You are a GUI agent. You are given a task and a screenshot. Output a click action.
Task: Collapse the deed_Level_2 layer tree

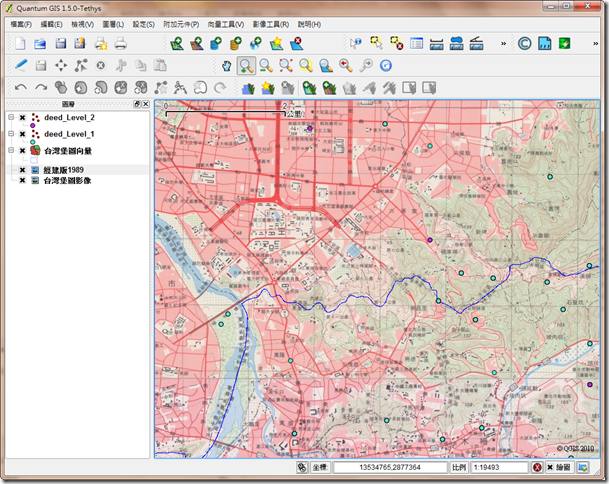(x=11, y=117)
